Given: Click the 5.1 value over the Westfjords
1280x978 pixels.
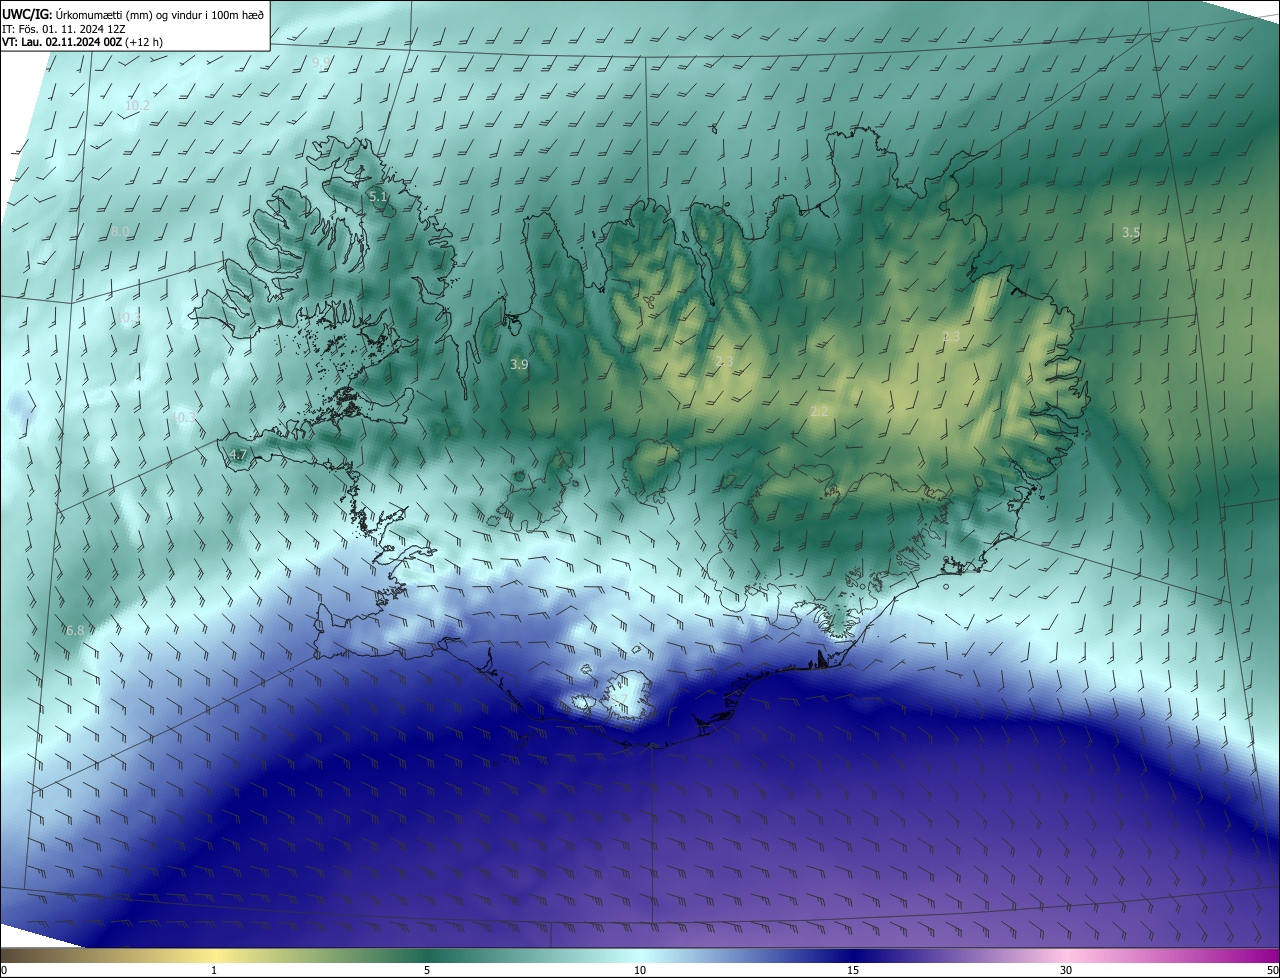Looking at the screenshot, I should point(377,197).
